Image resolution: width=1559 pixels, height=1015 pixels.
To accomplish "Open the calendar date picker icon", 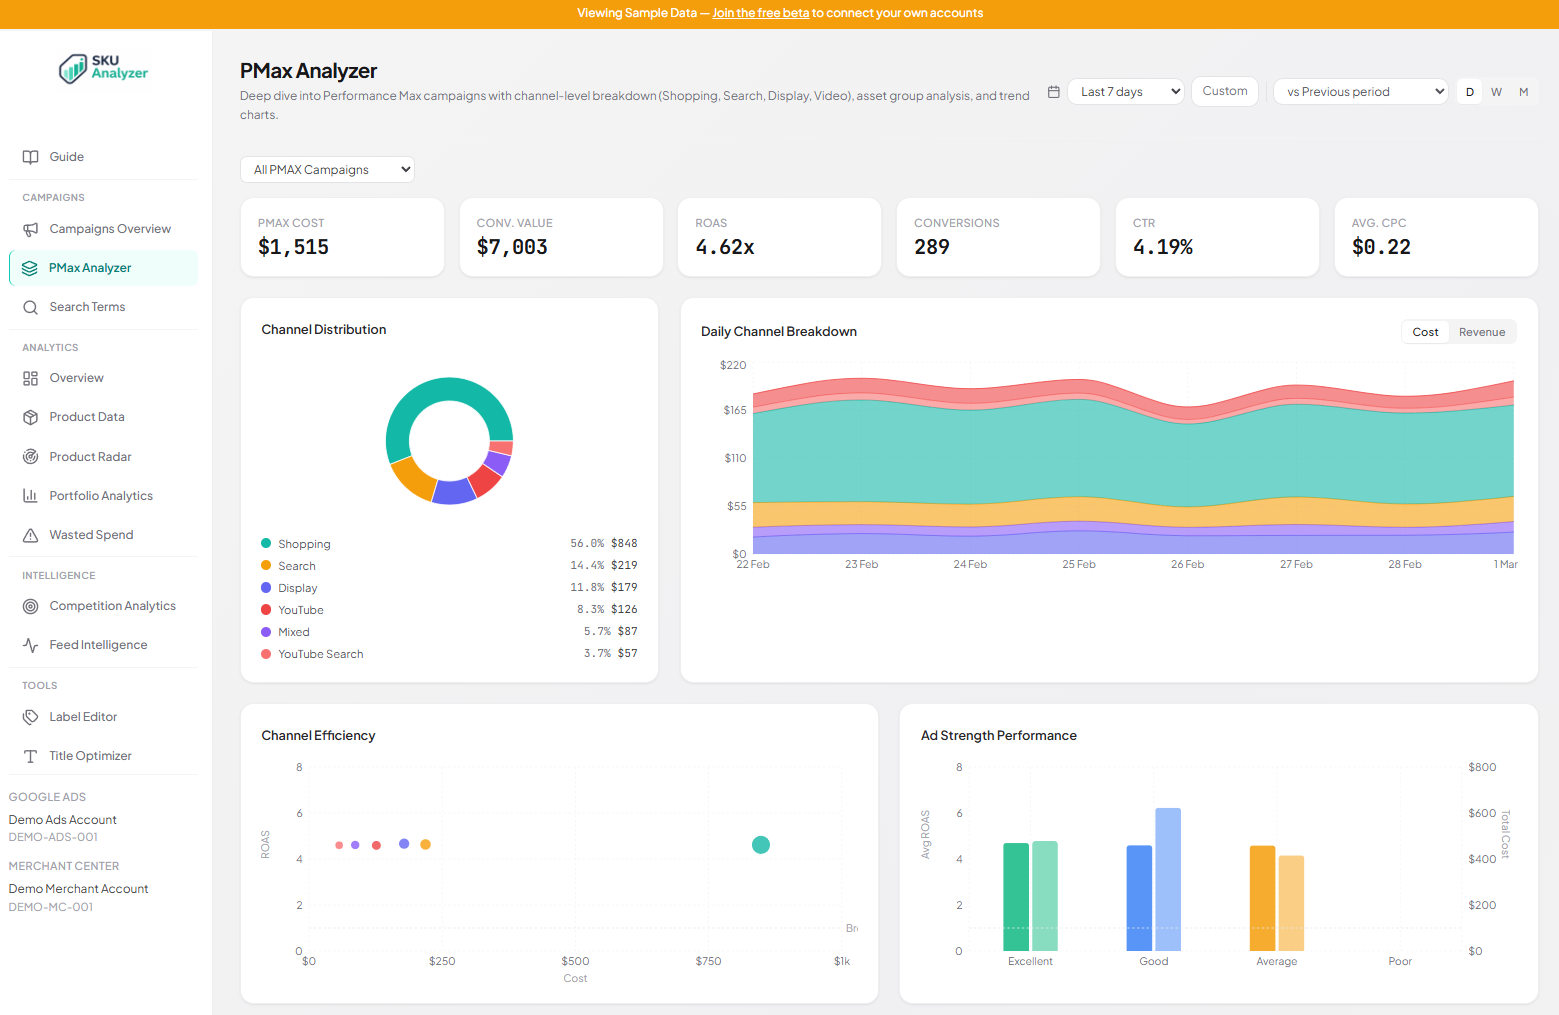I will coord(1053,91).
